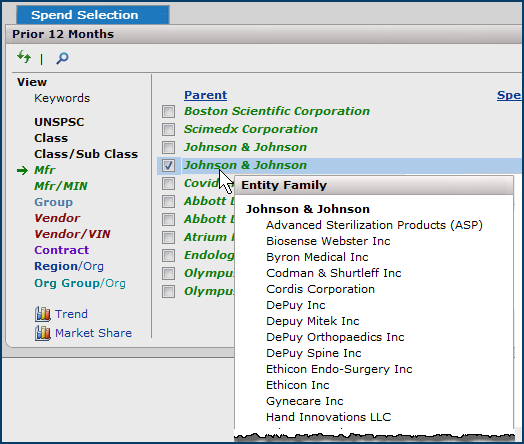
Task: Click the Trend bar chart icon
Action: click(x=43, y=314)
